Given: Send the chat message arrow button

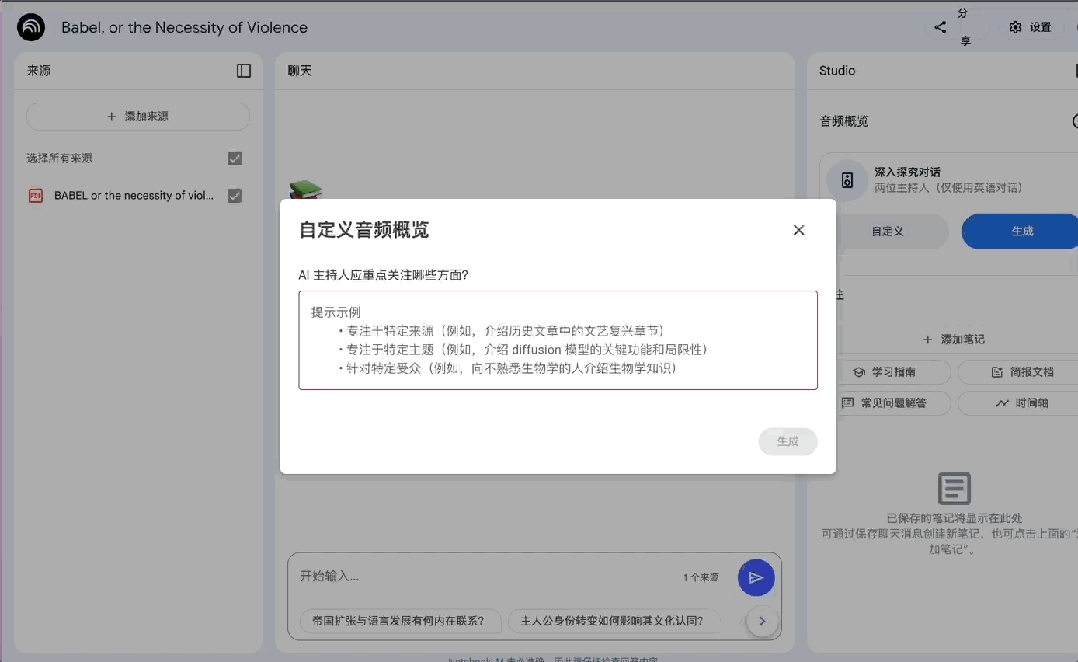Looking at the screenshot, I should 756,577.
